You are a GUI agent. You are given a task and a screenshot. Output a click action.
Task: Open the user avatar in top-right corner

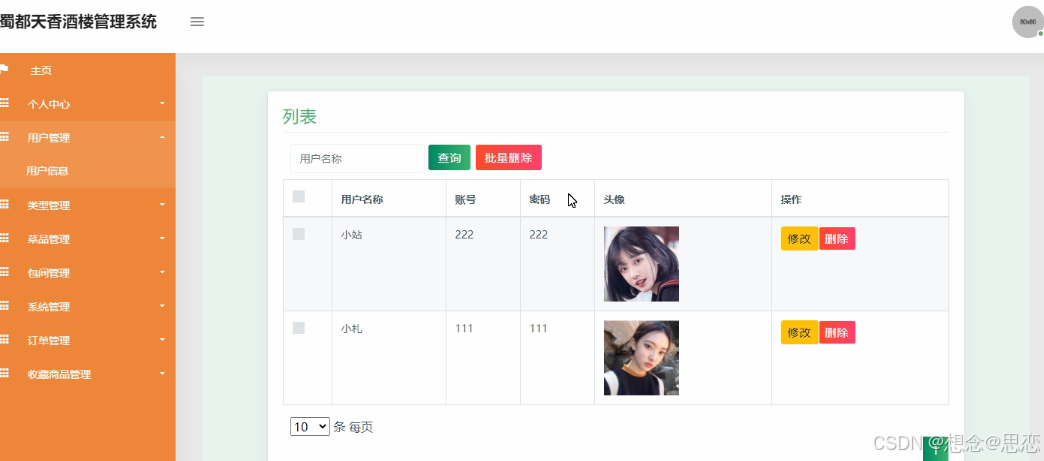coord(1027,22)
